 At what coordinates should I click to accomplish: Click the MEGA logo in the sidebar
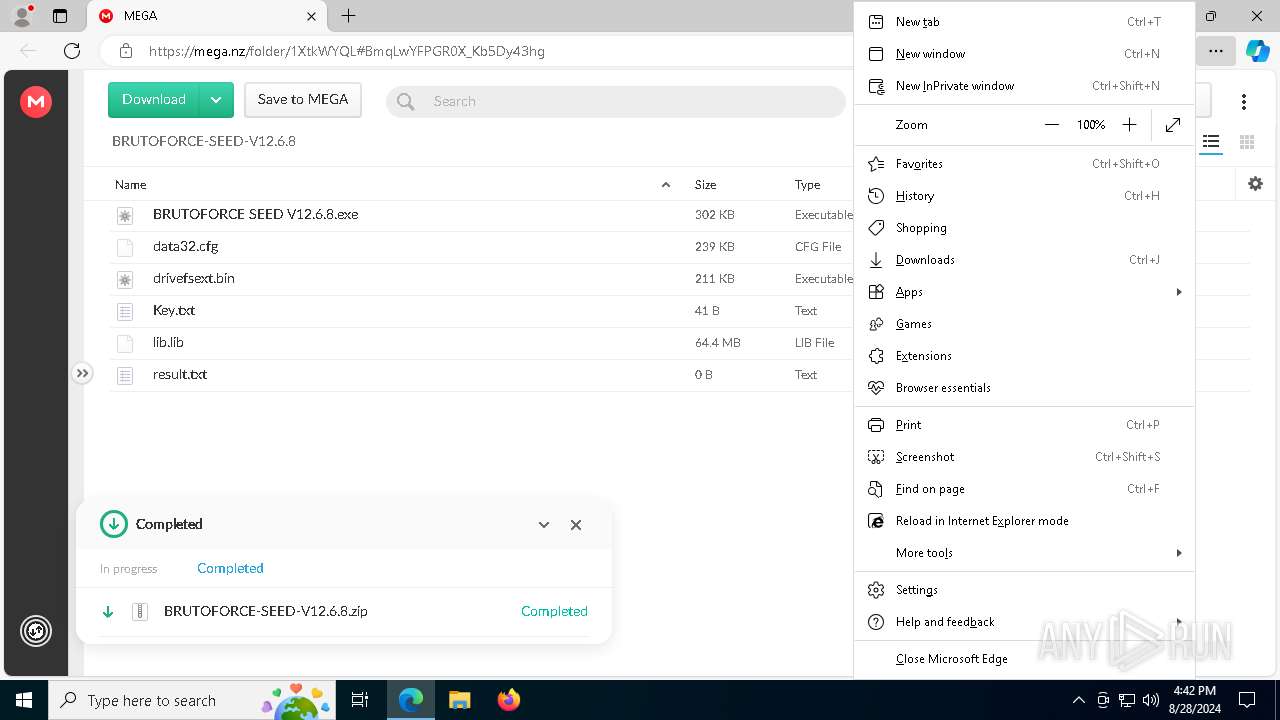point(36,101)
